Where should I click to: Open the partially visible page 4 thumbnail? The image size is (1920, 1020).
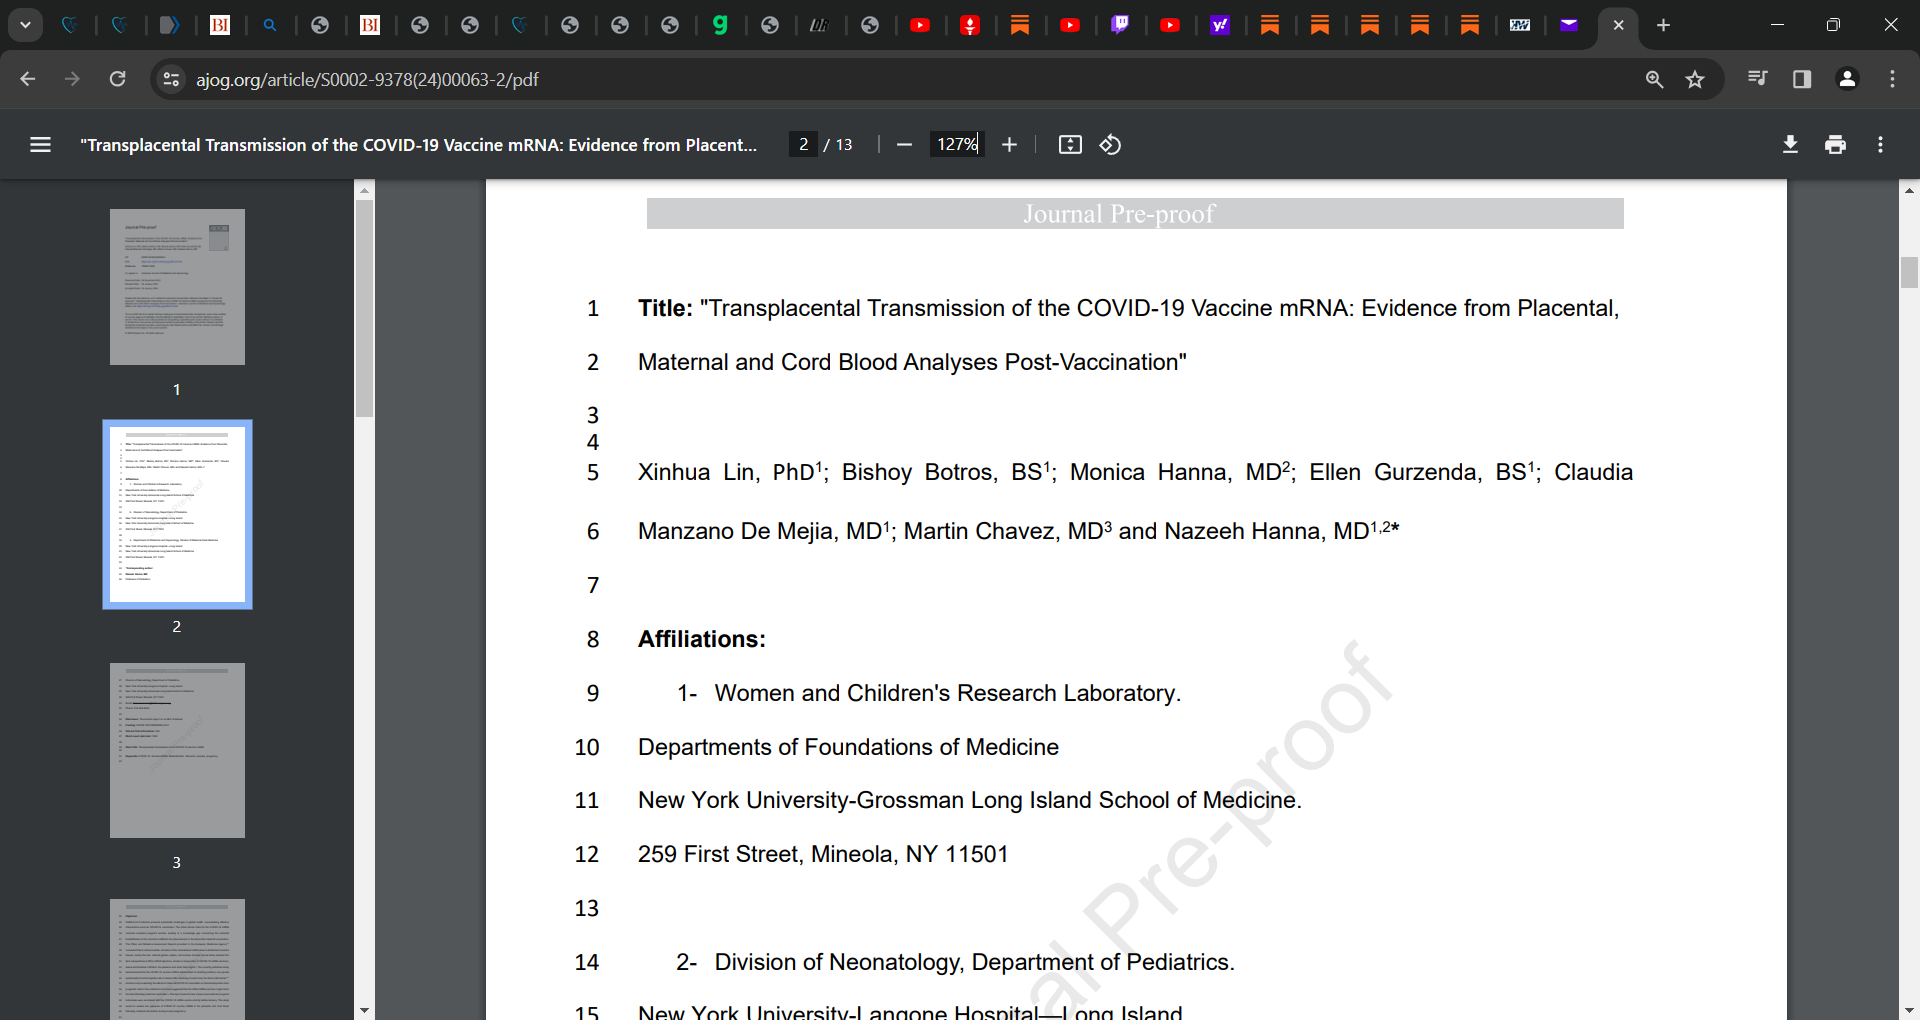[x=177, y=959]
